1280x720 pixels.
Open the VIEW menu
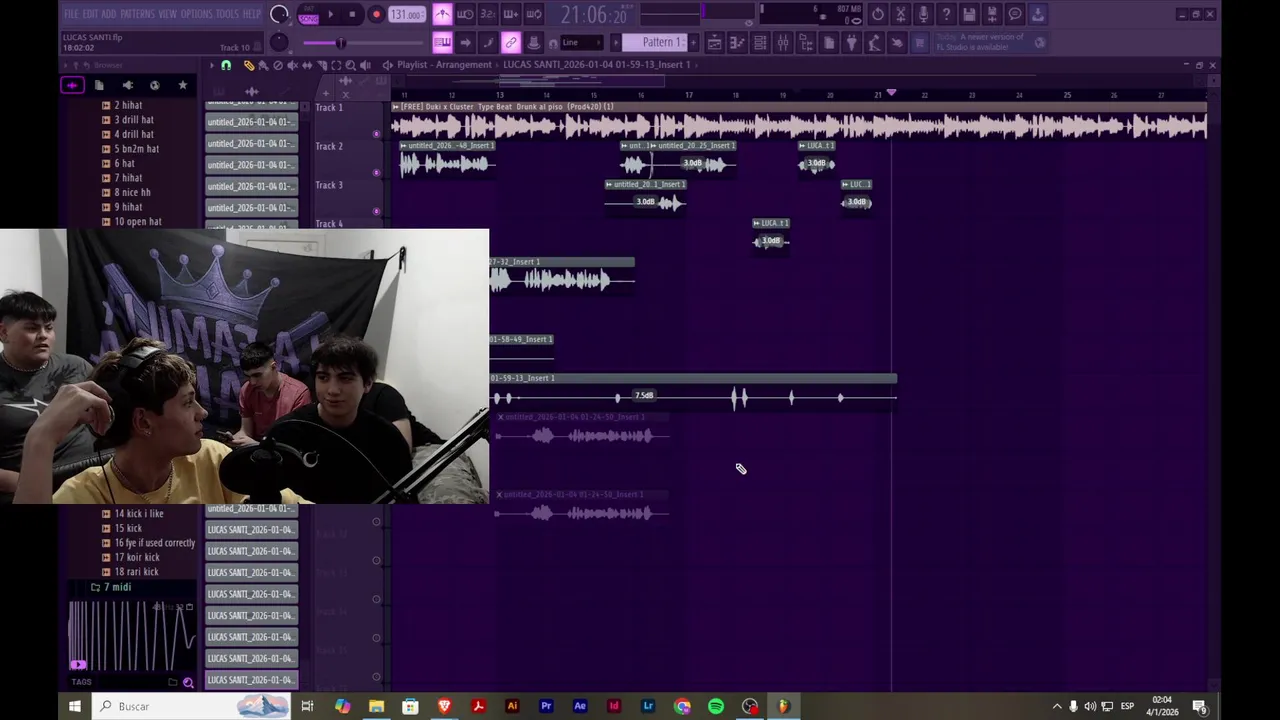pos(167,14)
